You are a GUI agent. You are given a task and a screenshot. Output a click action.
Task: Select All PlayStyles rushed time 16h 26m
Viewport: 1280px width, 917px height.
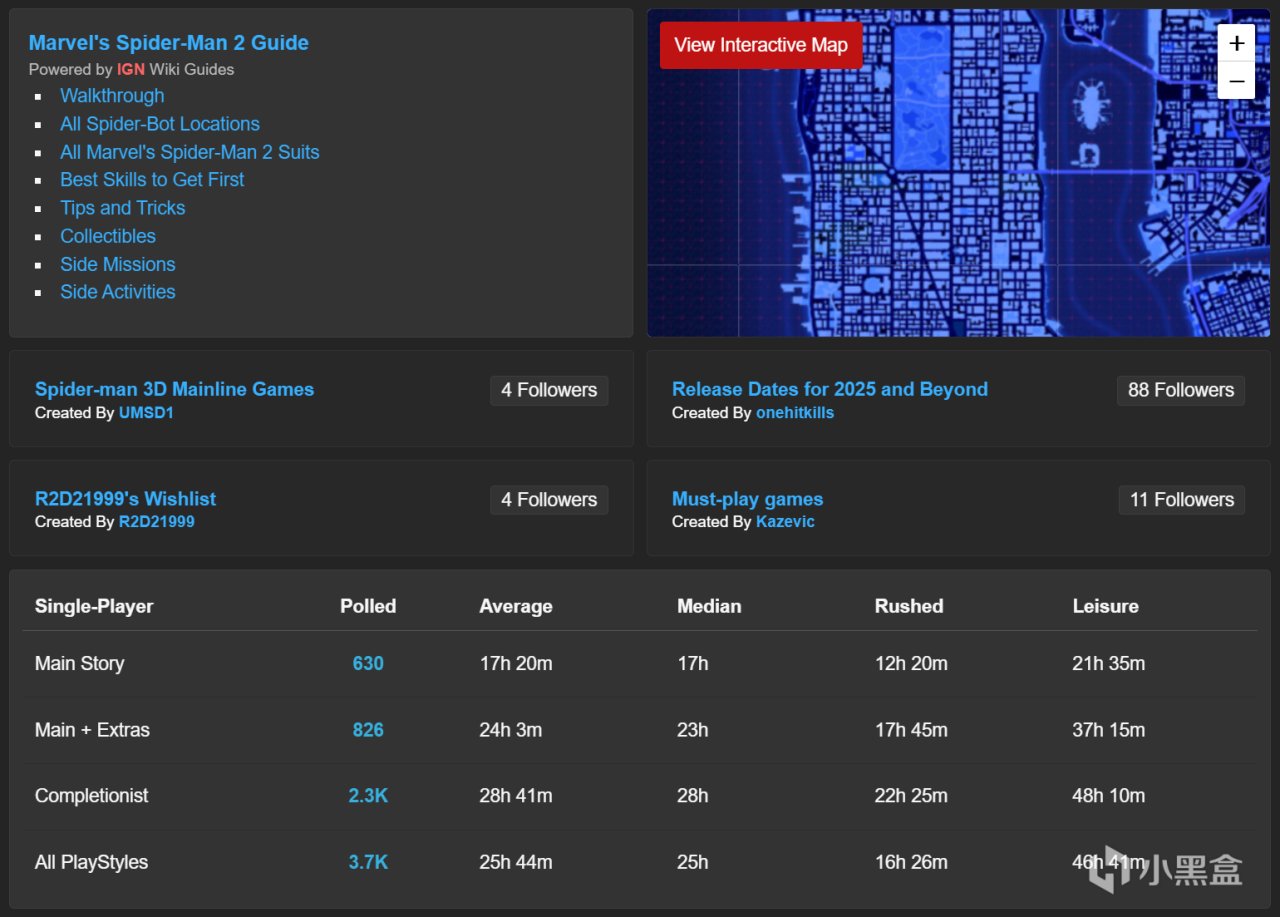pos(911,862)
